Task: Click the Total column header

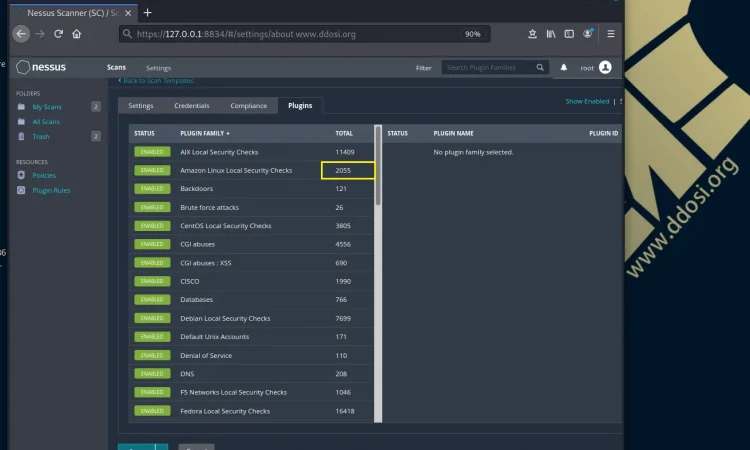Action: click(344, 133)
